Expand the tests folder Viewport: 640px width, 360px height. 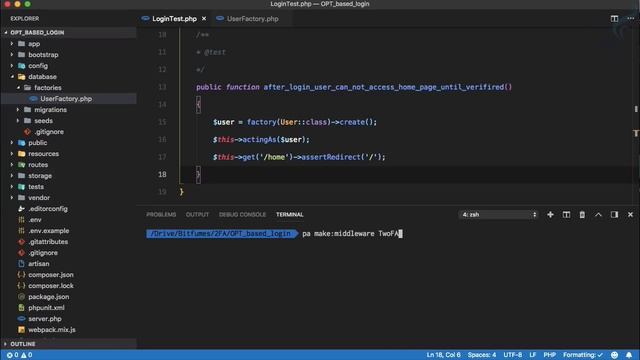point(36,187)
